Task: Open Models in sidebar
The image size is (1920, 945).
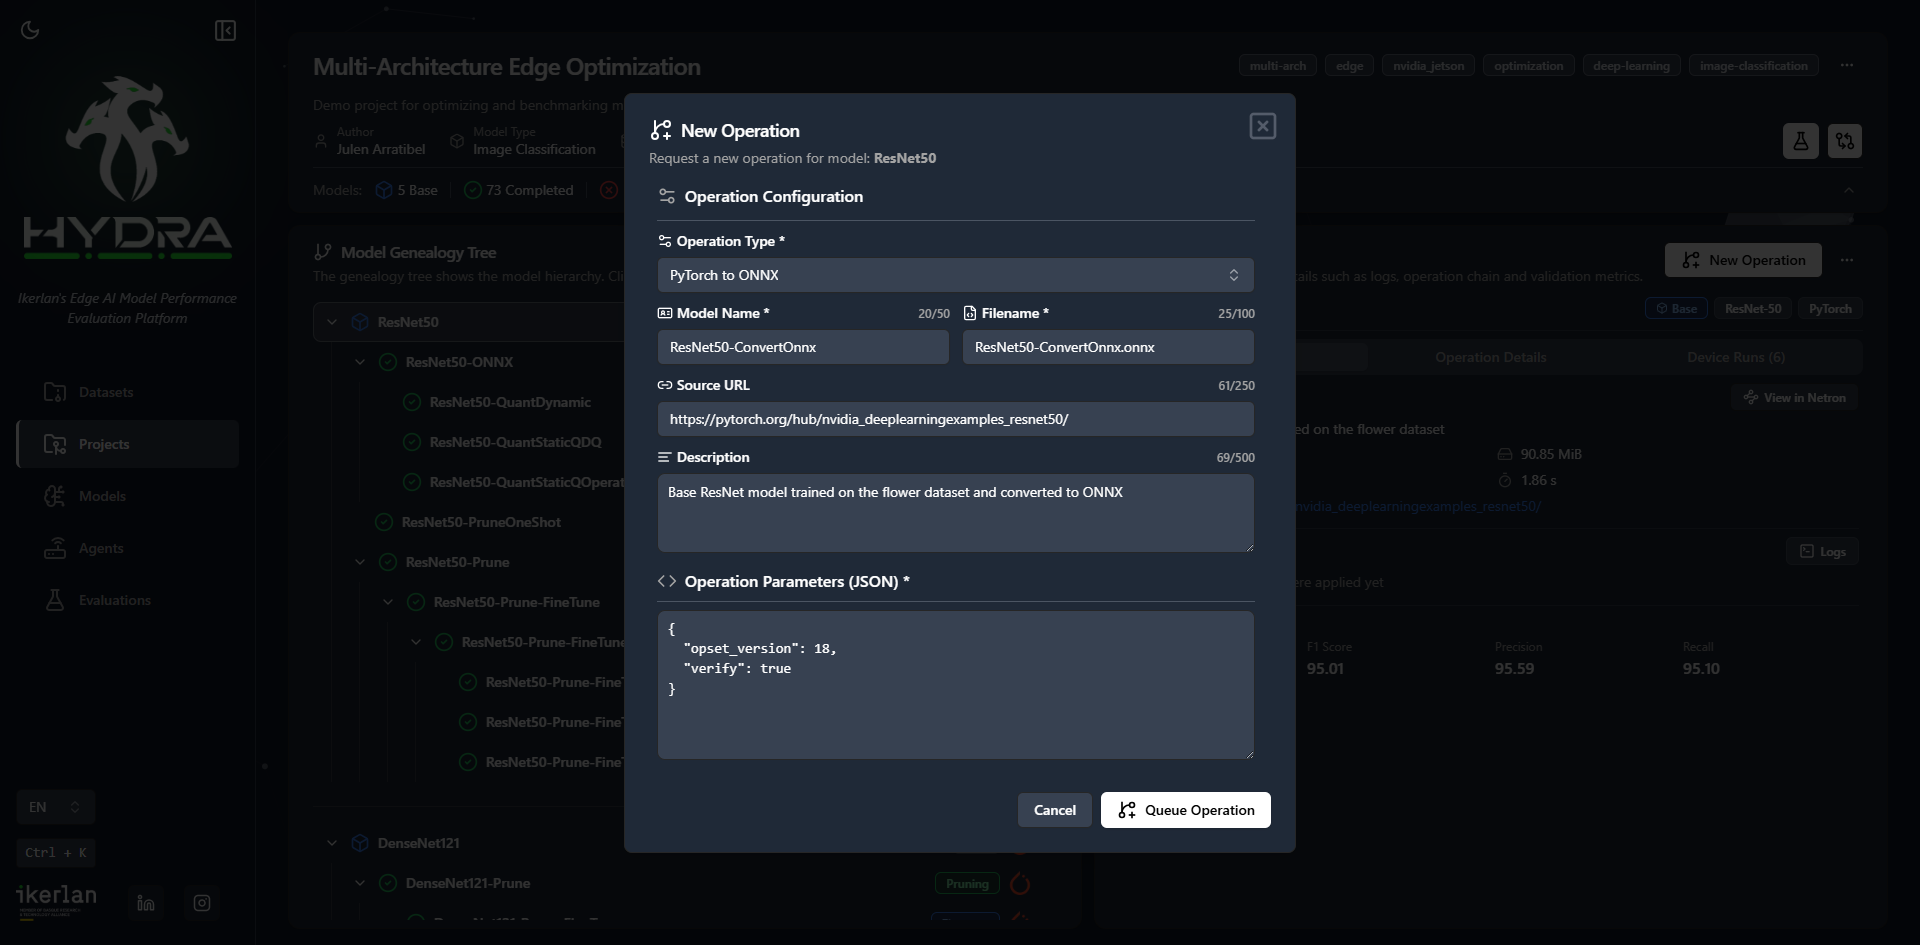Action: (128, 496)
